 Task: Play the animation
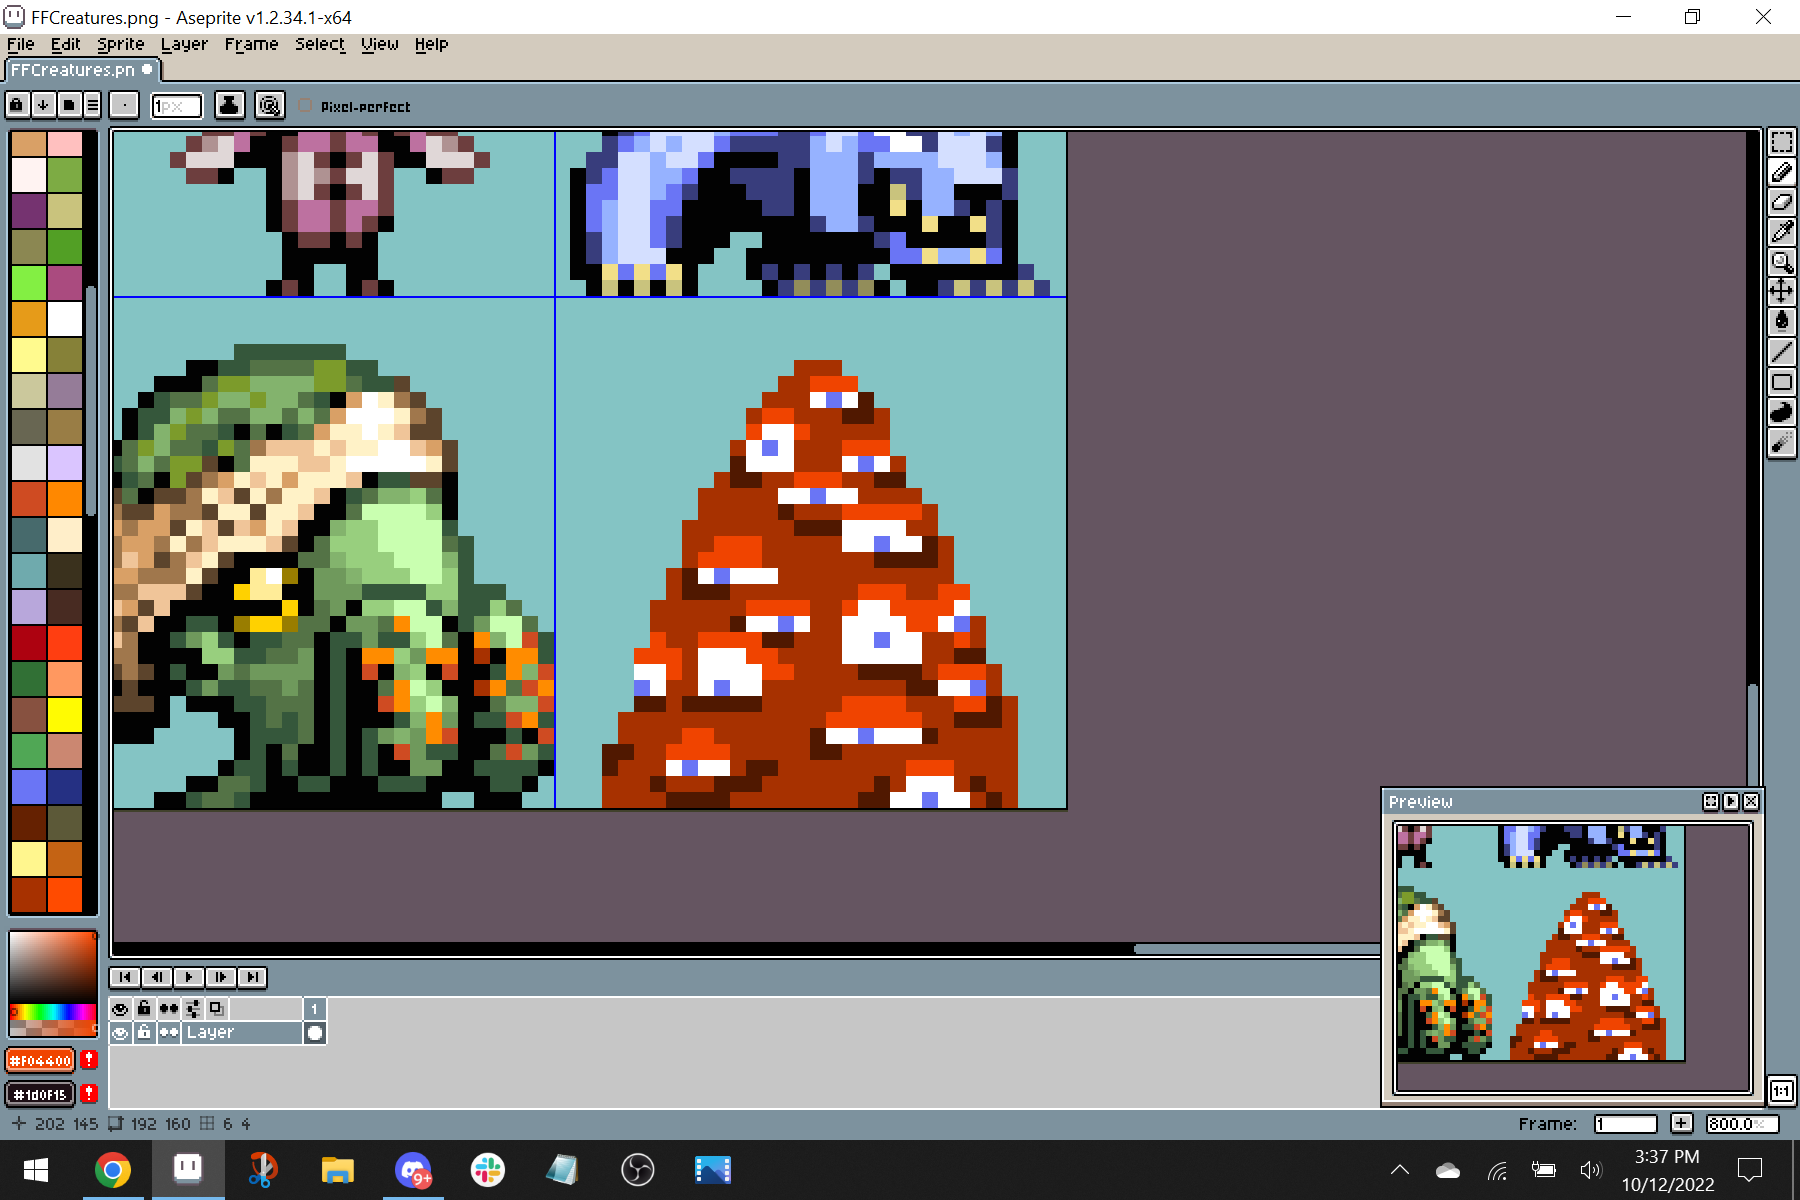click(189, 977)
